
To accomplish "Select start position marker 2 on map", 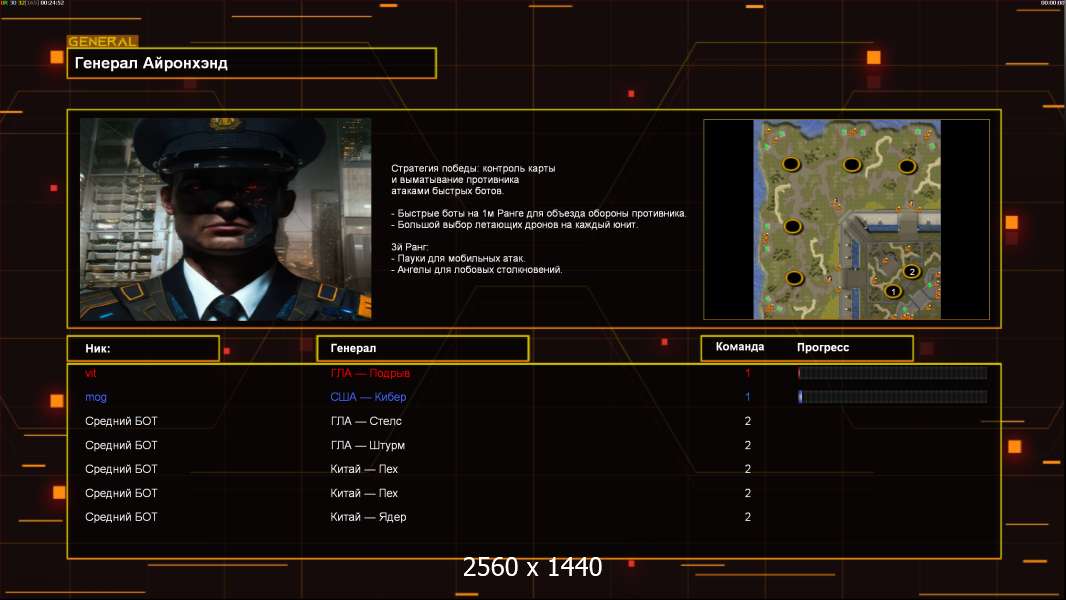I will pos(912,271).
